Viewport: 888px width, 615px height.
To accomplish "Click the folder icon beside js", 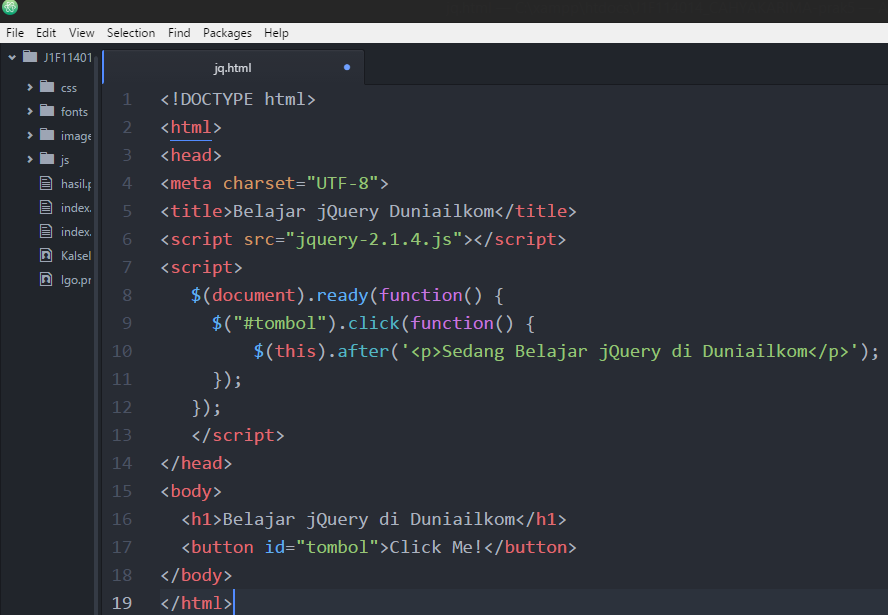I will (x=47, y=158).
